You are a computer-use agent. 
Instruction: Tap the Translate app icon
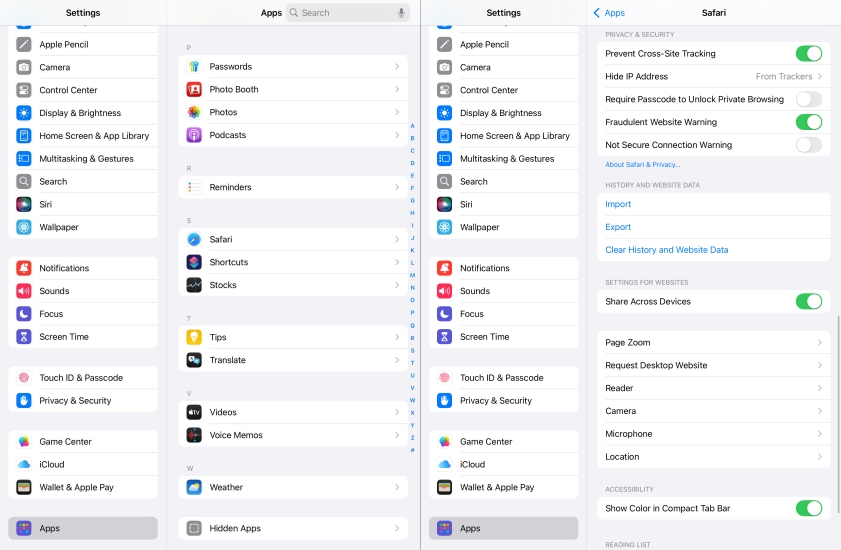[x=194, y=360]
